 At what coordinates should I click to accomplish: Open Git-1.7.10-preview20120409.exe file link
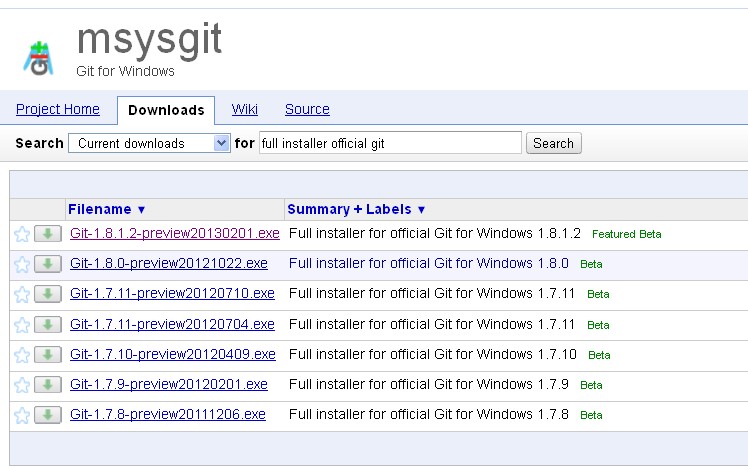(173, 354)
